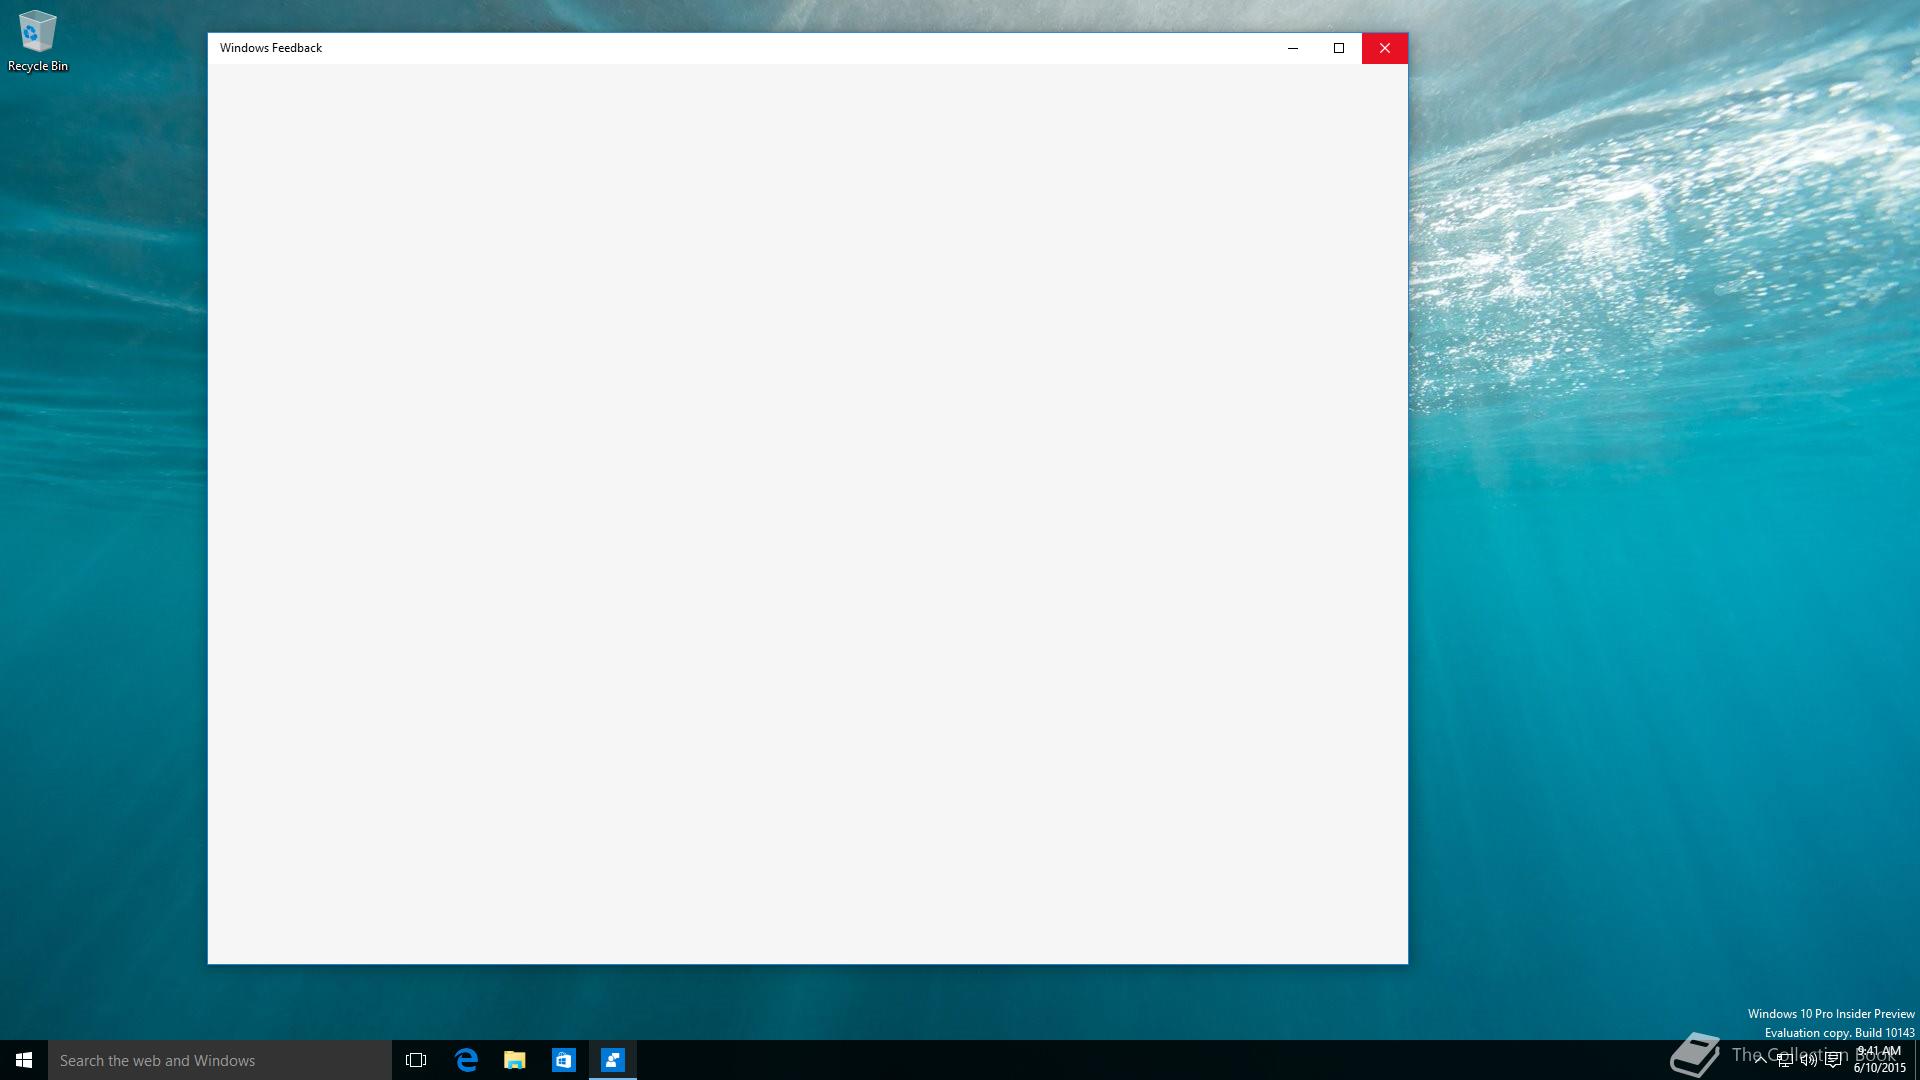The image size is (1920, 1080).
Task: Open the Action Center notifications icon
Action: pos(1833,1060)
